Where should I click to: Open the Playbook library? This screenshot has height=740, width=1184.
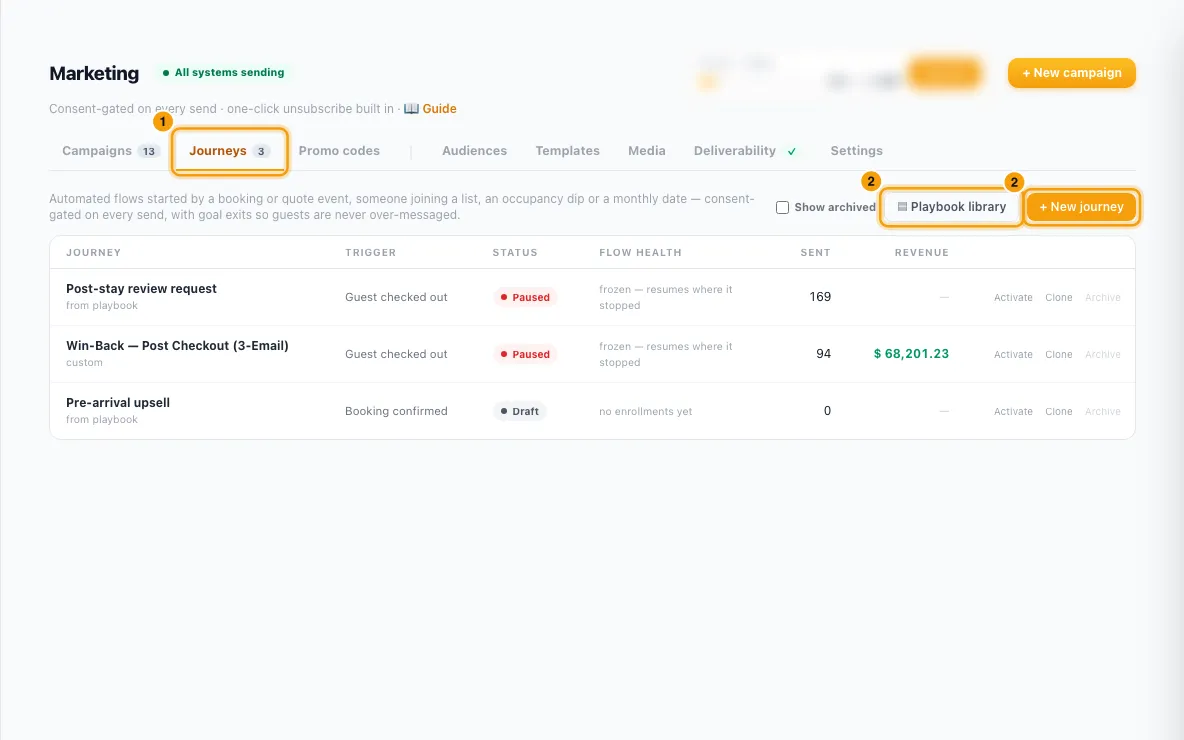coord(951,206)
